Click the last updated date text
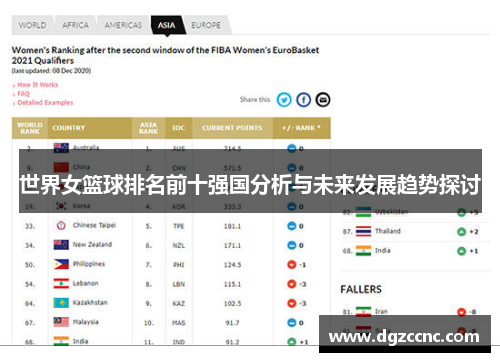The width and height of the screenshot is (500, 362). 51,71
